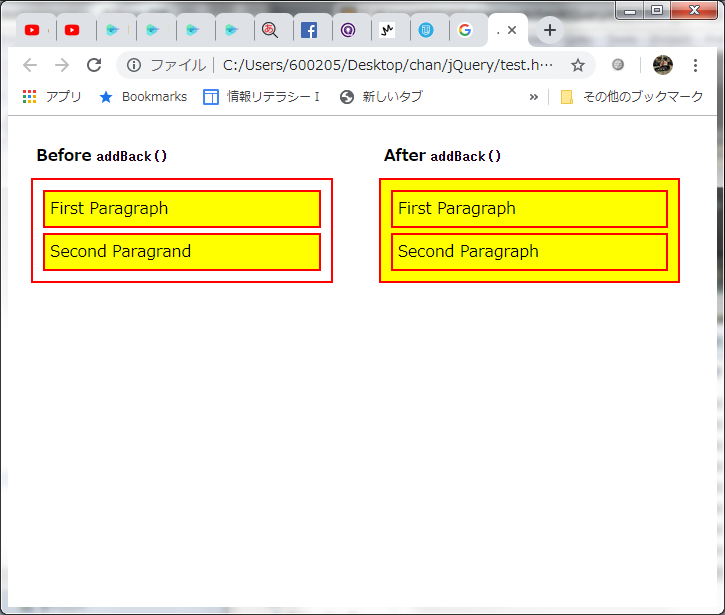Close the active test.html tab
Image resolution: width=725 pixels, height=615 pixels.
(x=512, y=30)
